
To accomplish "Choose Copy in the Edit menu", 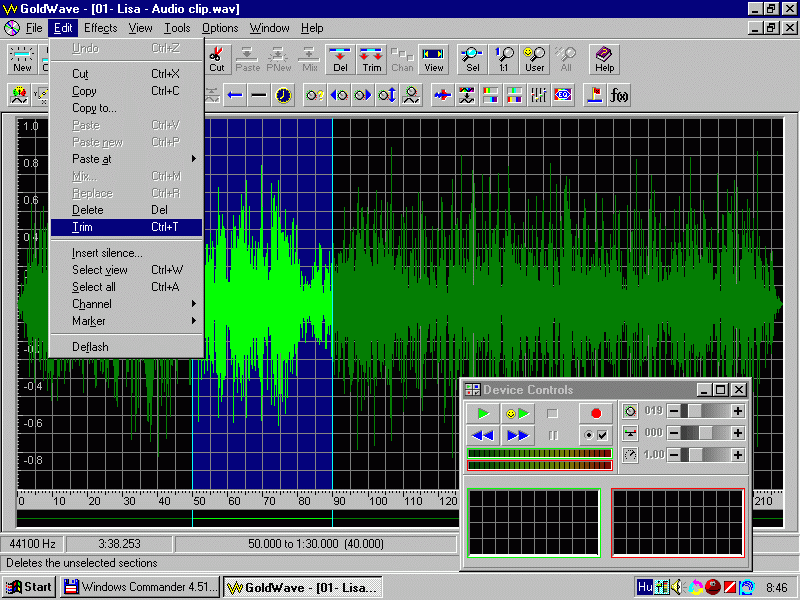I will coord(127,91).
